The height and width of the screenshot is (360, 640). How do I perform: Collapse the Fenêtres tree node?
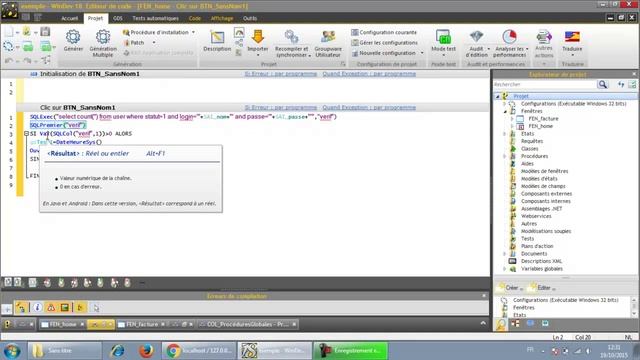505,111
